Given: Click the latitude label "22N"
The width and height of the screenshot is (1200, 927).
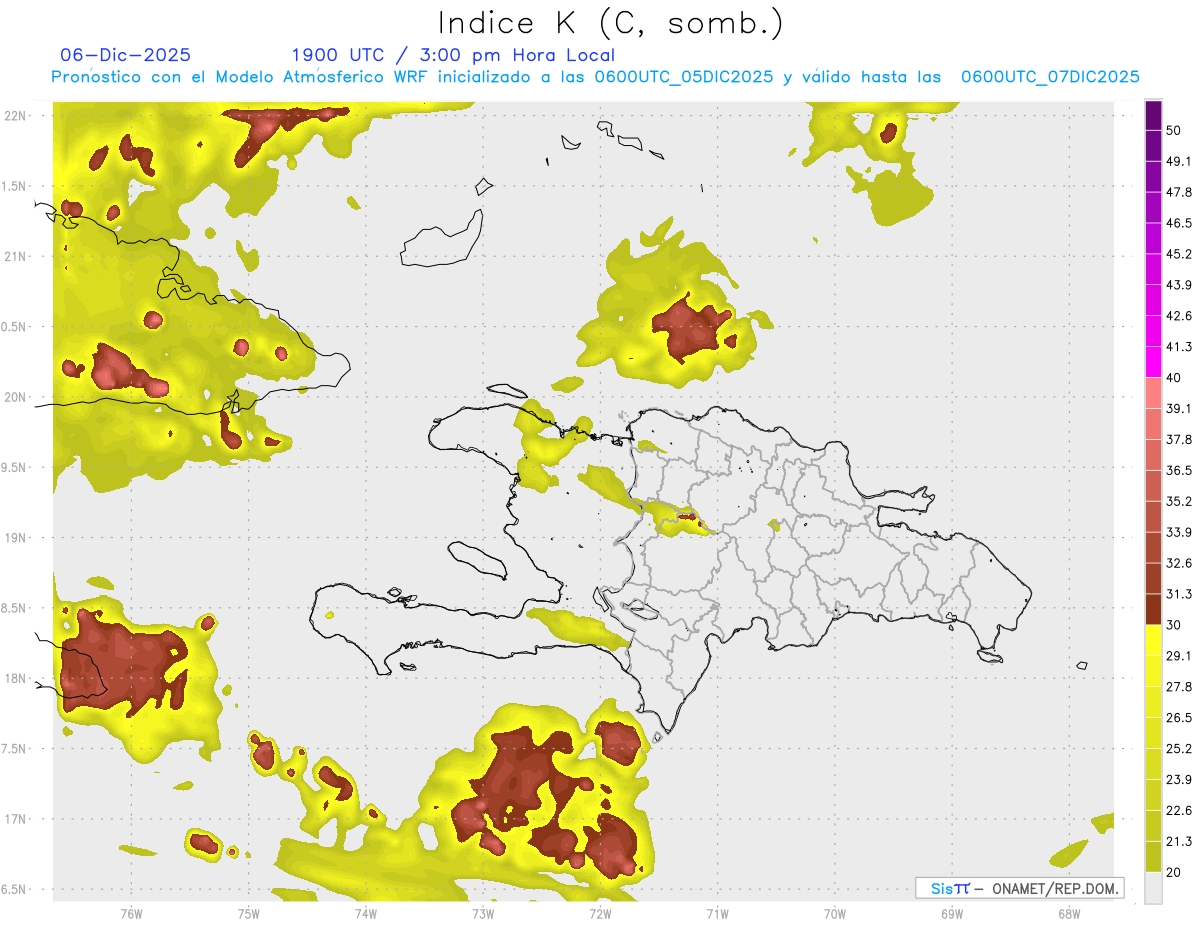Looking at the screenshot, I should pos(15,116).
